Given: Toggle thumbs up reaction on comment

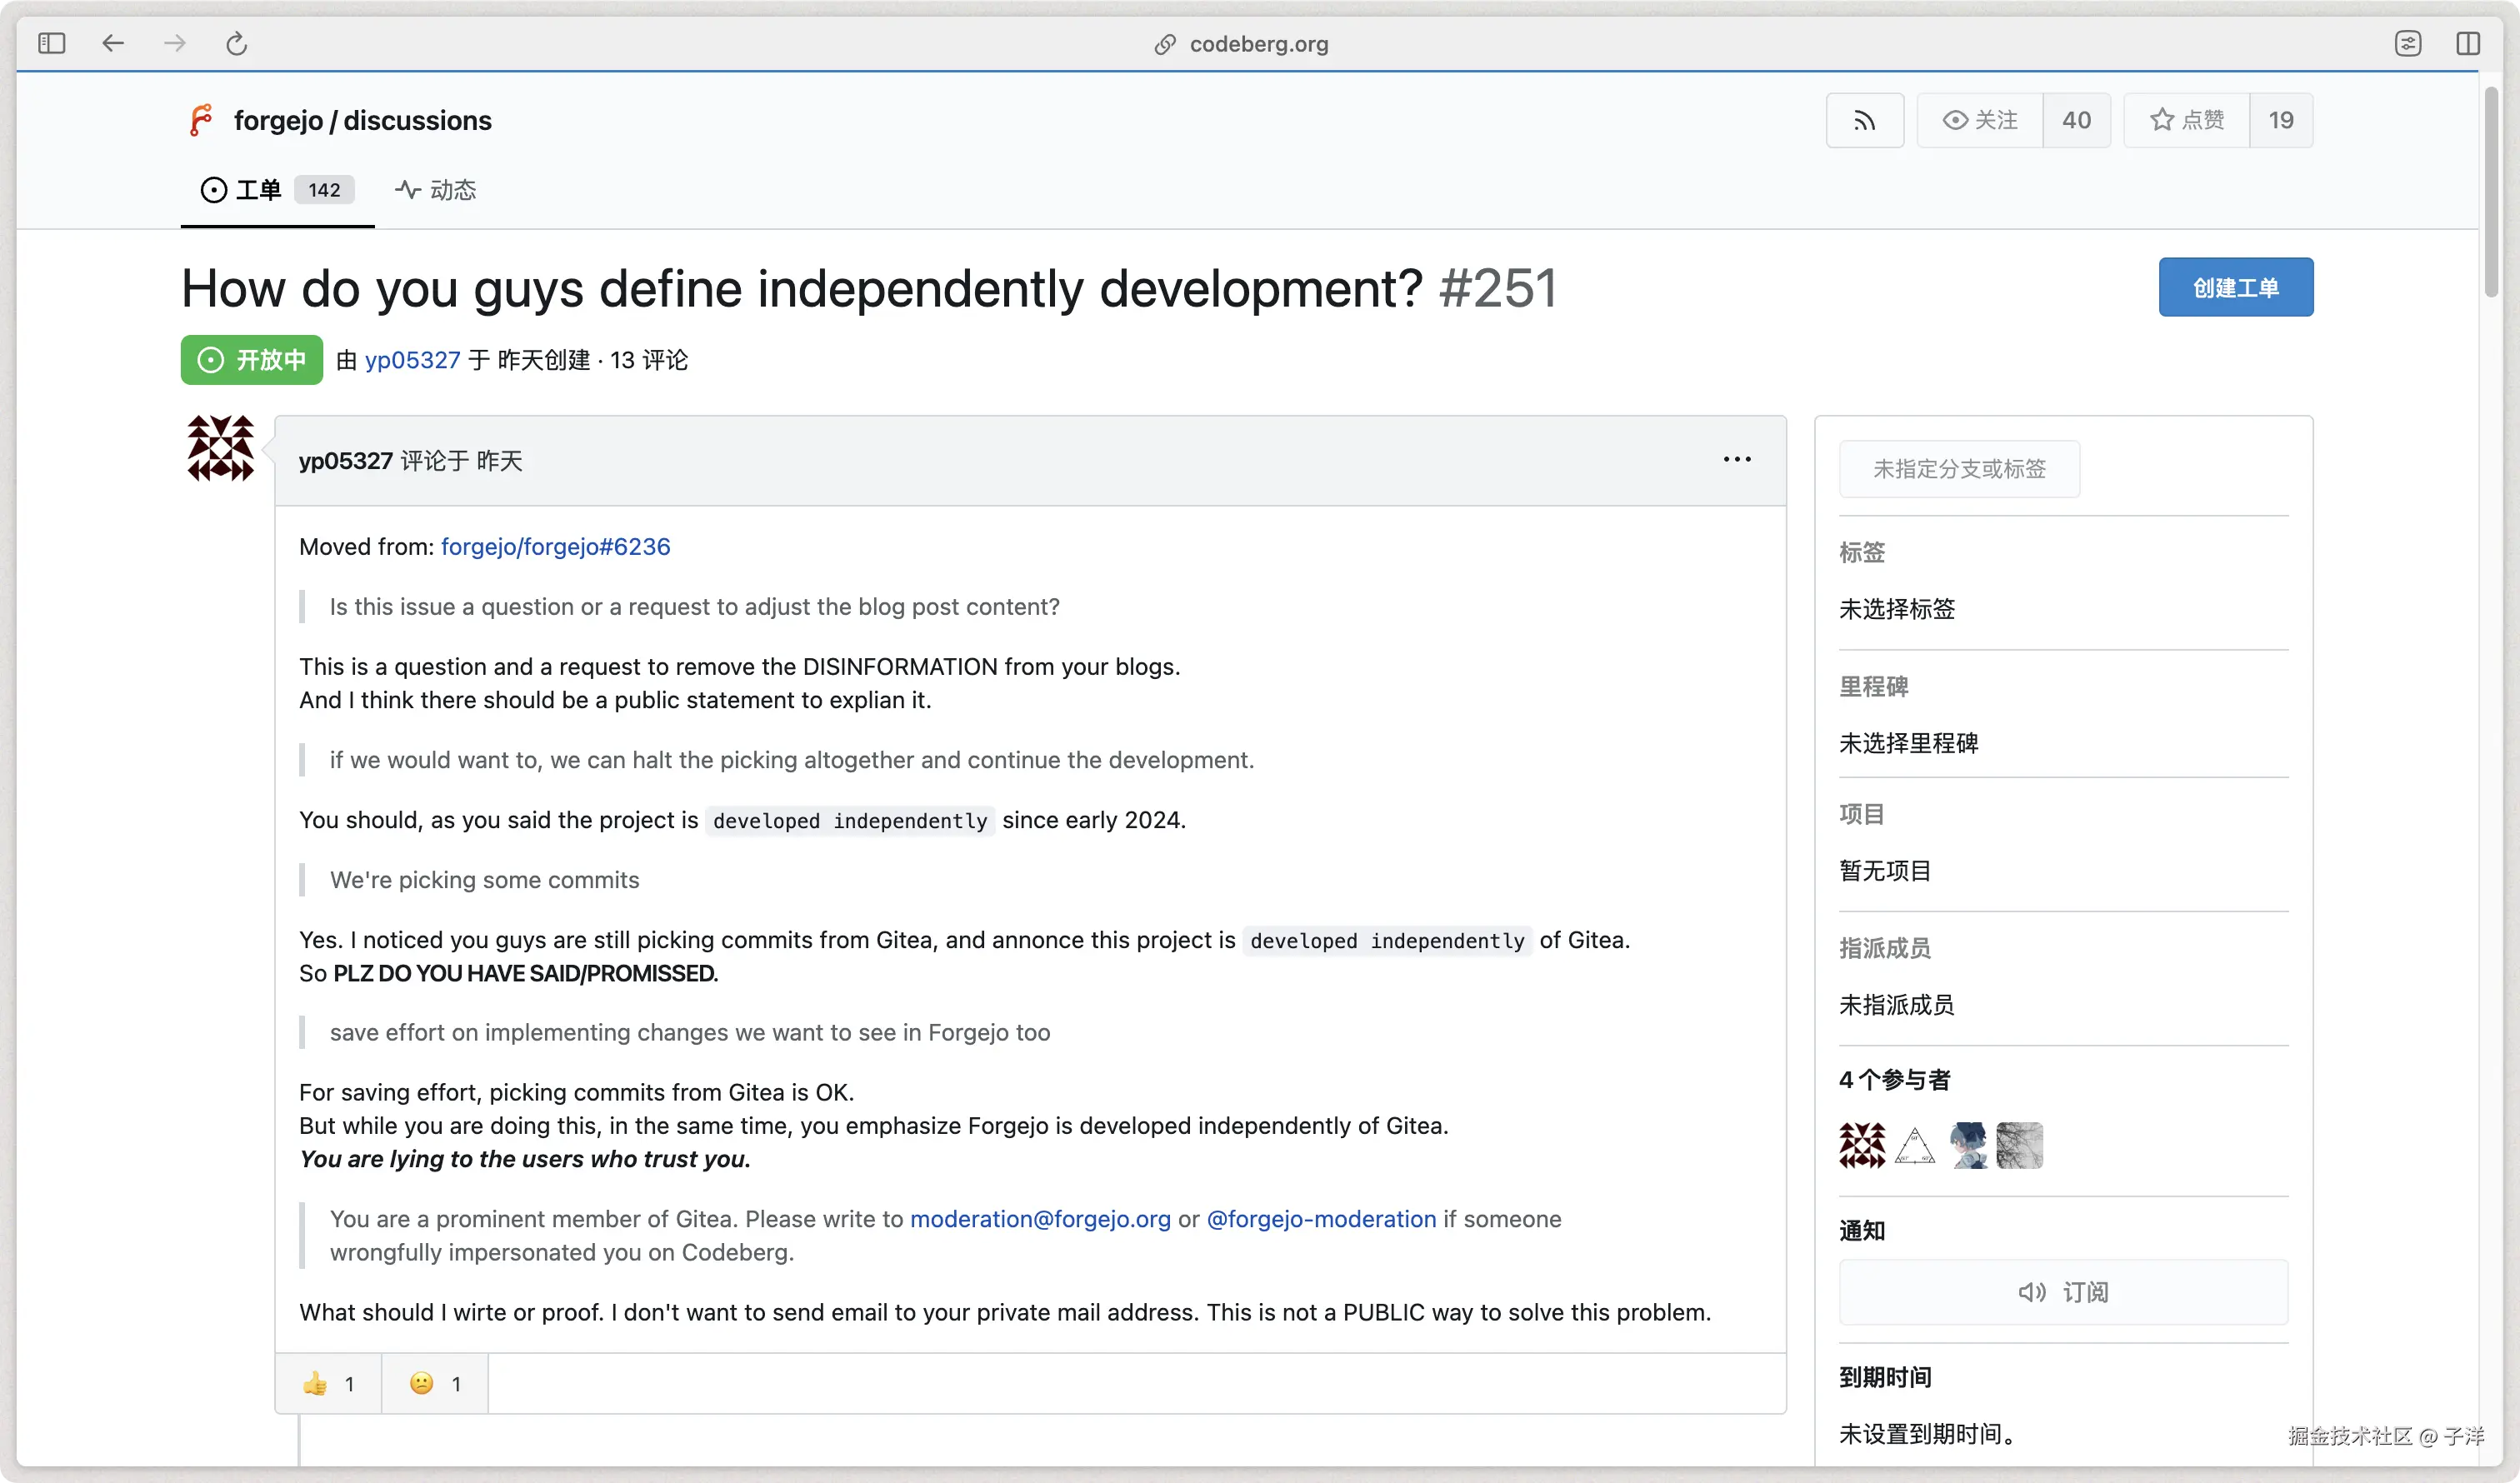Looking at the screenshot, I should 328,1383.
